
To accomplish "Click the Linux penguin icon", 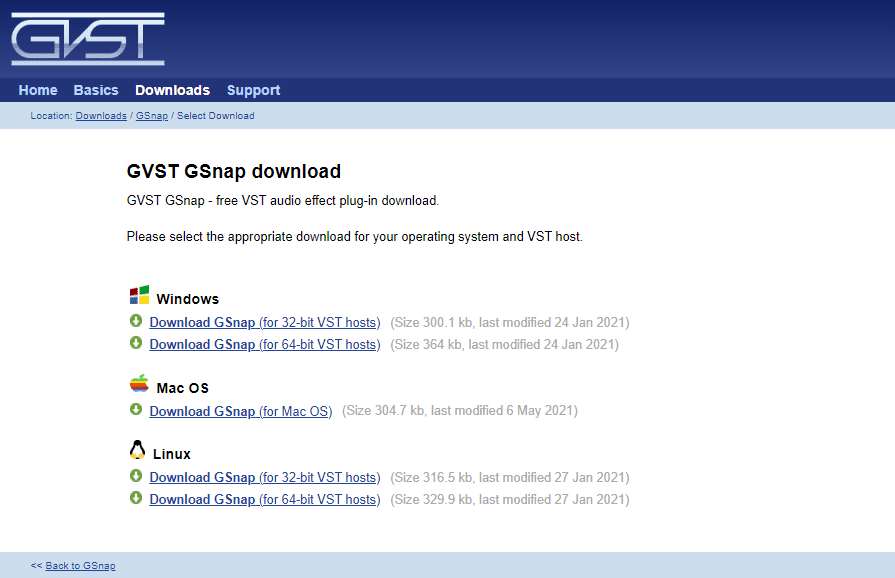I will point(137,450).
